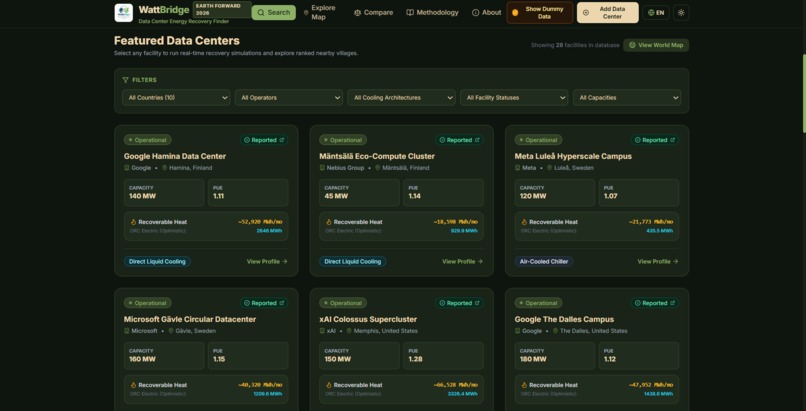Expand the All Cooling Architectures dropdown
Screen dimensions: 806x411
pos(401,98)
